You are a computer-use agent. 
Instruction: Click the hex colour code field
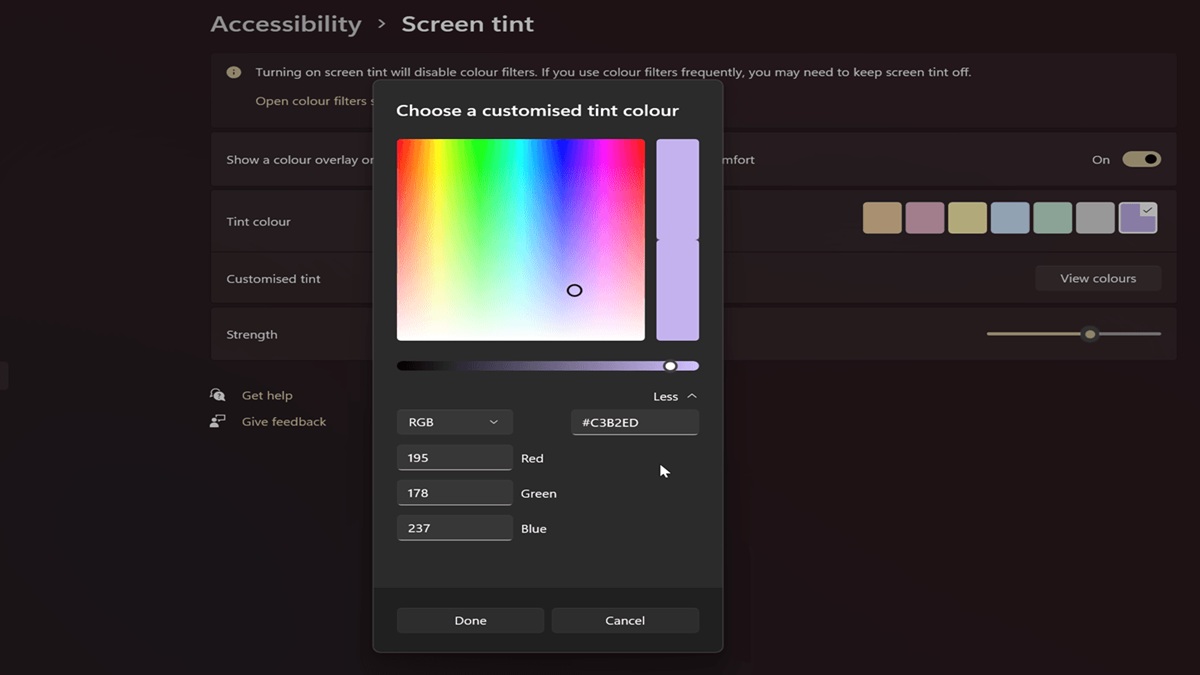click(x=635, y=422)
